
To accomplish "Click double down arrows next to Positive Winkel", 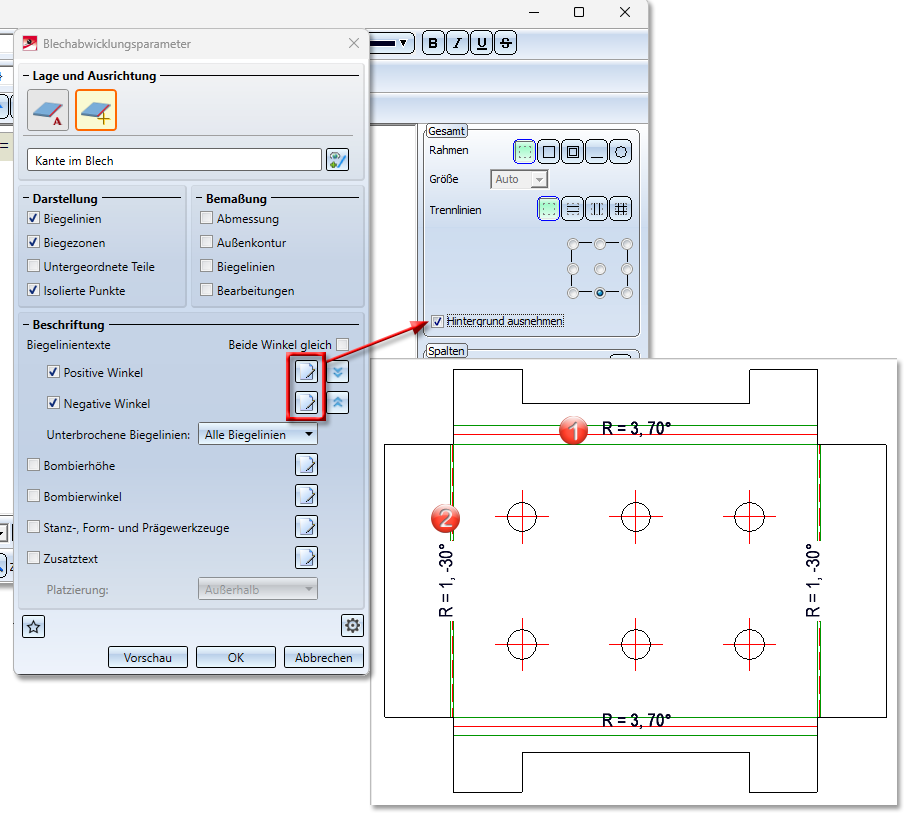I will 338,371.
